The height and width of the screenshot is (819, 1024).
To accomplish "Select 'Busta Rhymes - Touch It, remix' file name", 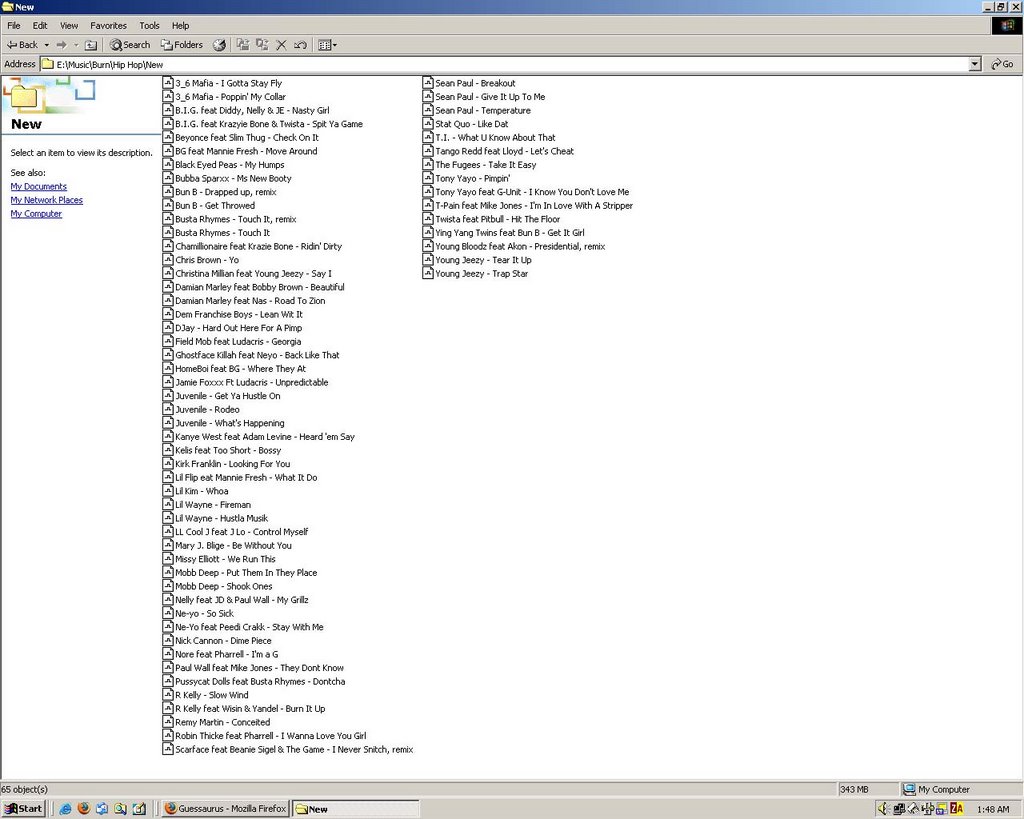I will pyautogui.click(x=236, y=219).
